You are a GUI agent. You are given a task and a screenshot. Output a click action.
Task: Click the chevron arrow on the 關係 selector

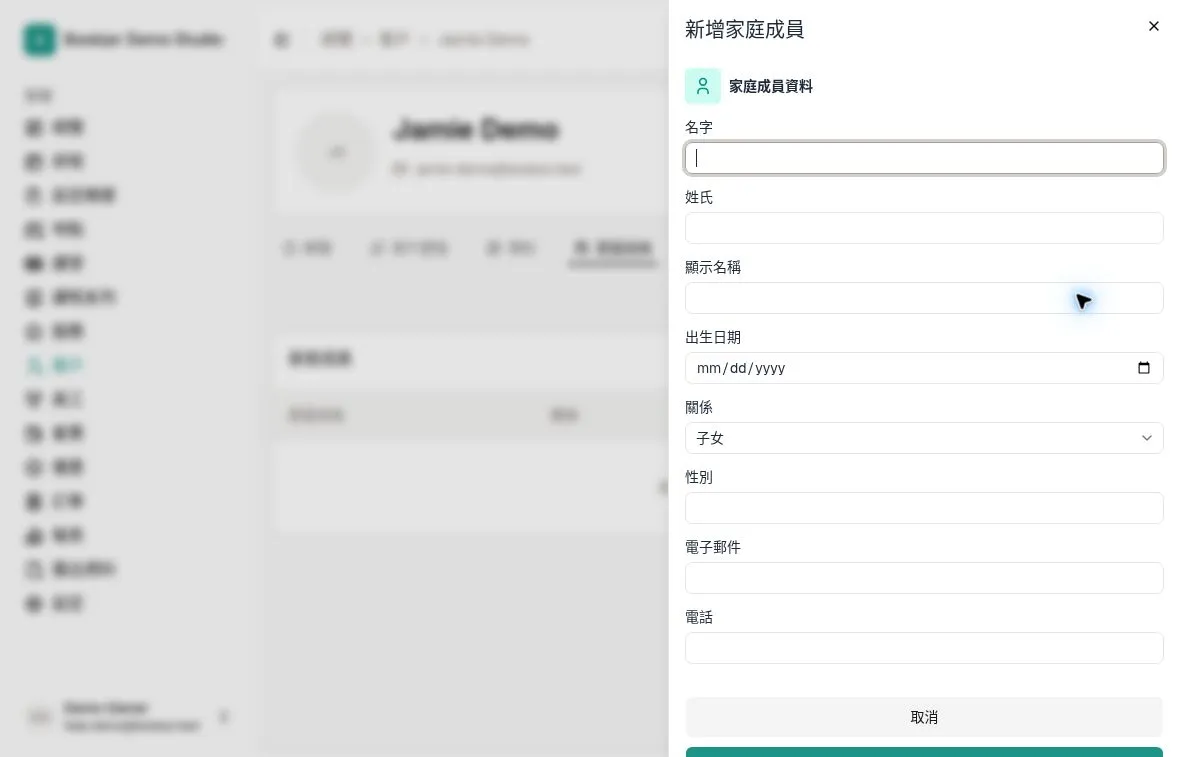pos(1147,438)
